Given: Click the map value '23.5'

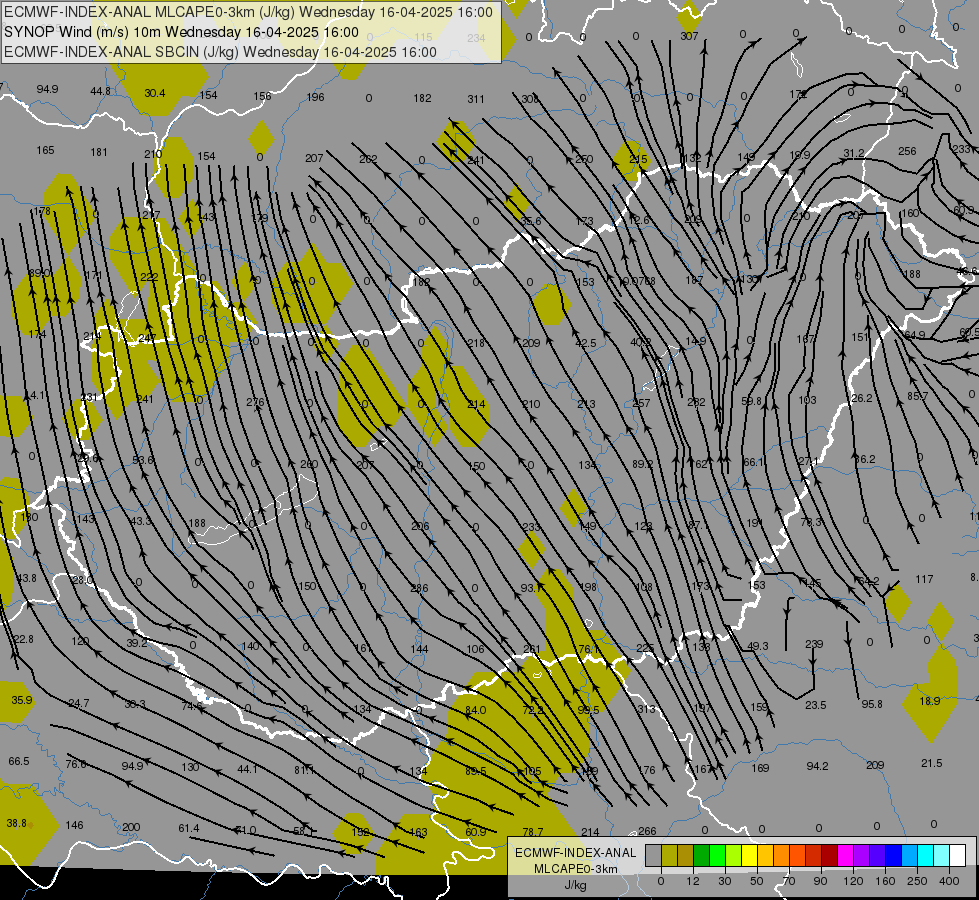Looking at the screenshot, I should point(816,705).
